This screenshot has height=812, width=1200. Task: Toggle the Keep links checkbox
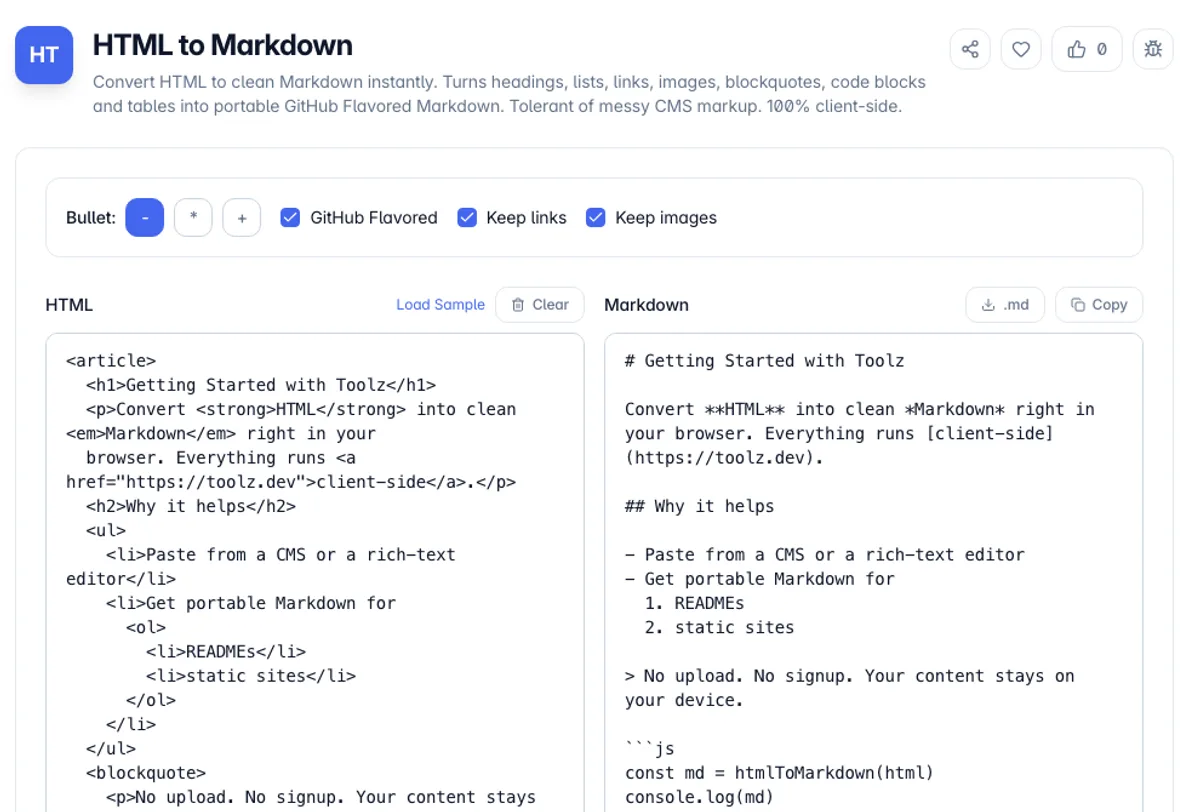467,217
